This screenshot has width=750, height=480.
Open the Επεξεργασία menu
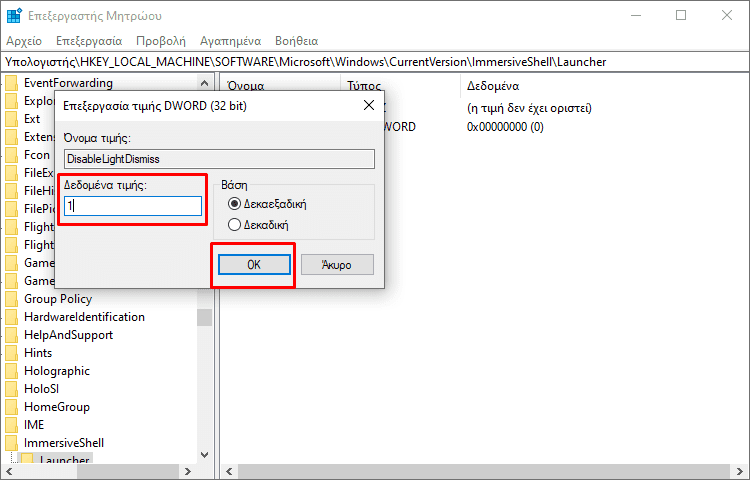pos(89,41)
